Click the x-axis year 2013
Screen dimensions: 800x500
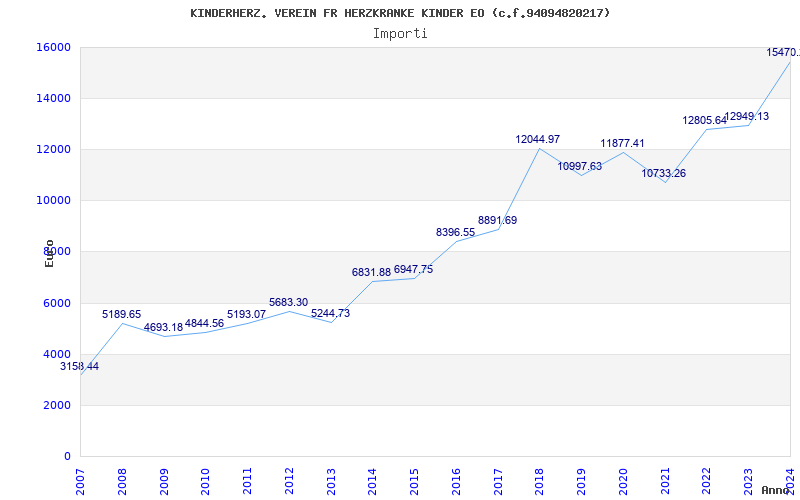click(x=331, y=482)
